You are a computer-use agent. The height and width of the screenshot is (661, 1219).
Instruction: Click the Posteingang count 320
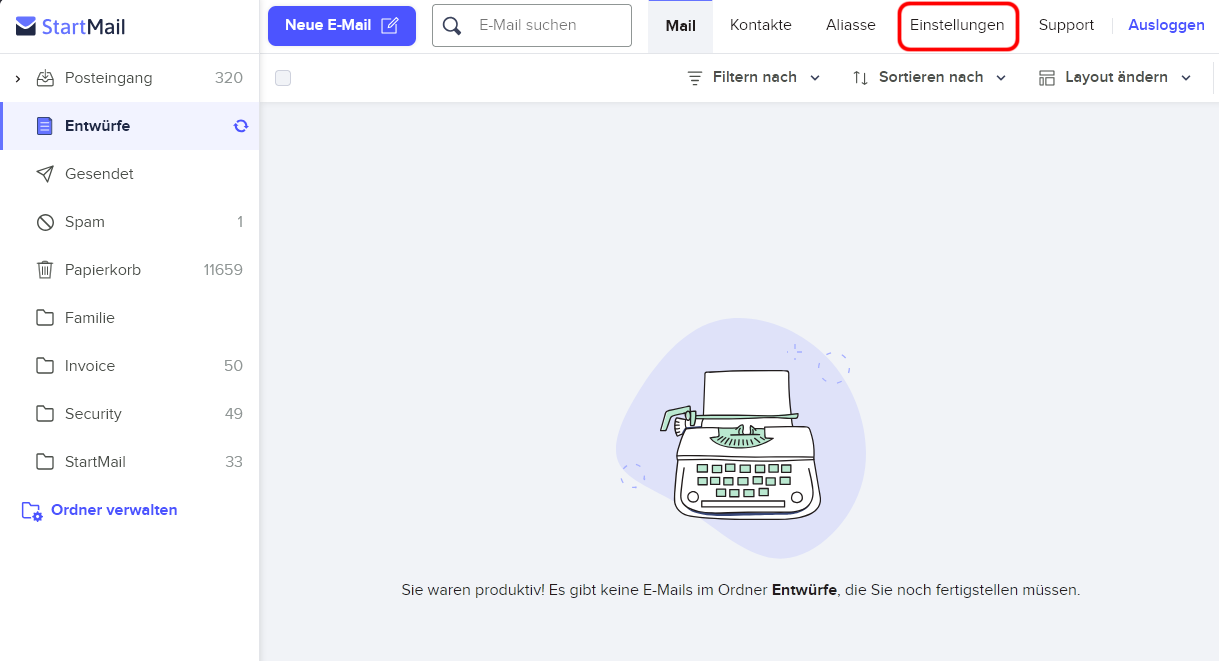tap(229, 78)
